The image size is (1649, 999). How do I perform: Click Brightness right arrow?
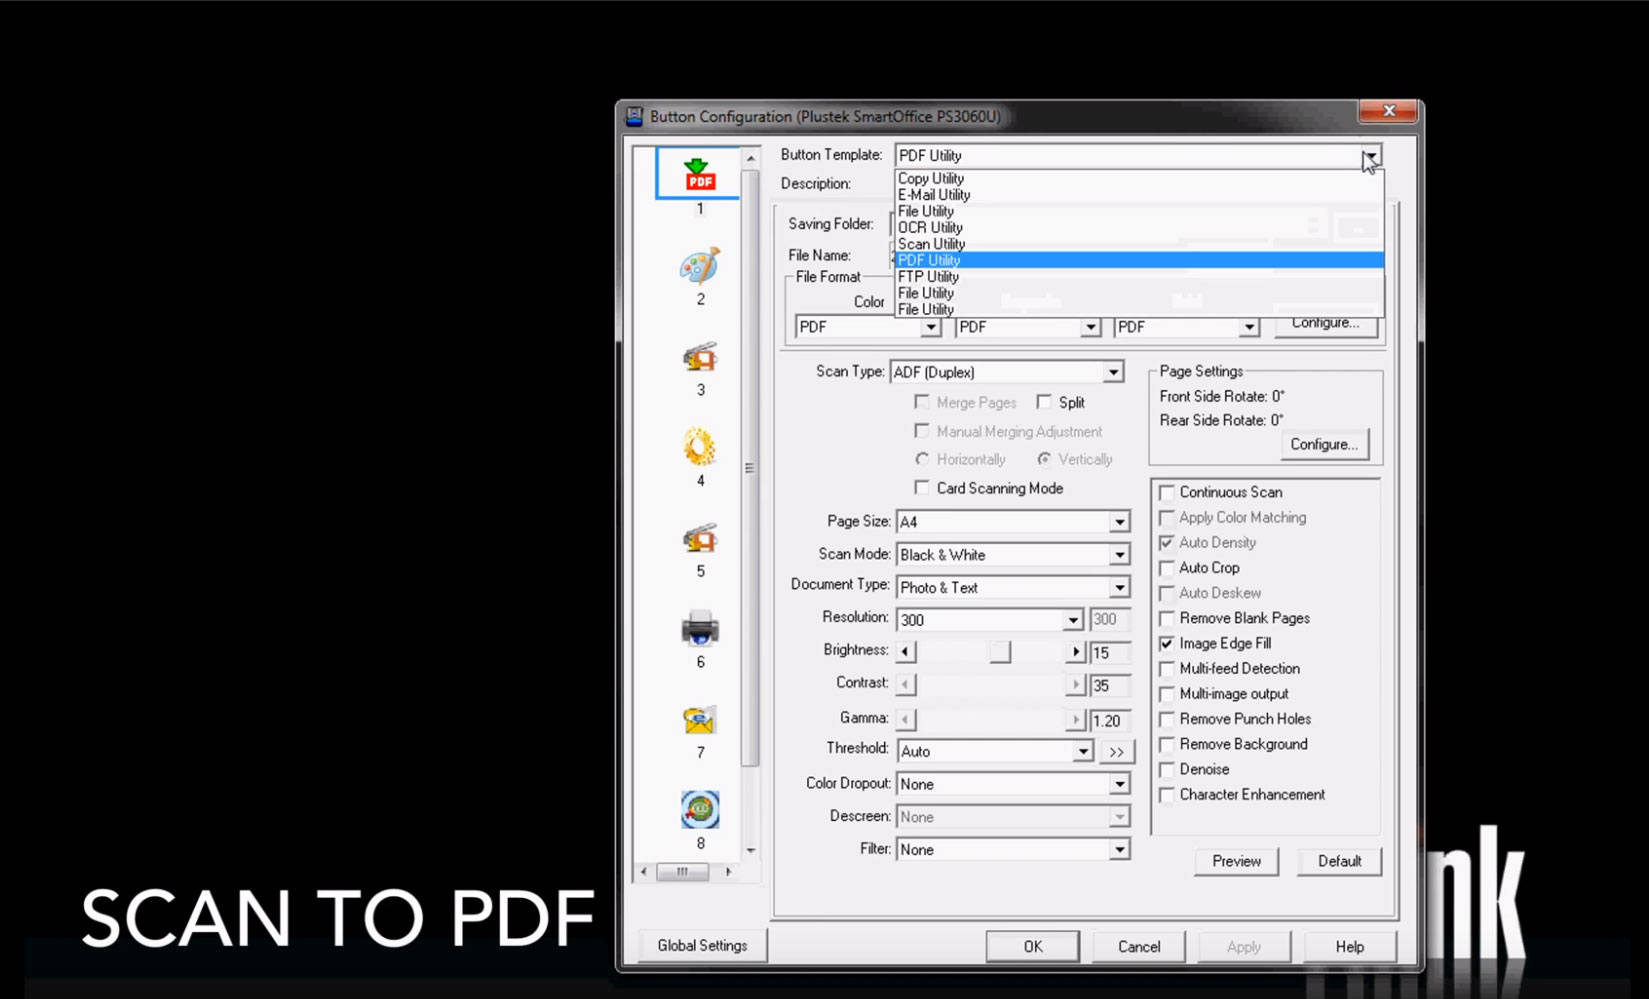[1076, 652]
